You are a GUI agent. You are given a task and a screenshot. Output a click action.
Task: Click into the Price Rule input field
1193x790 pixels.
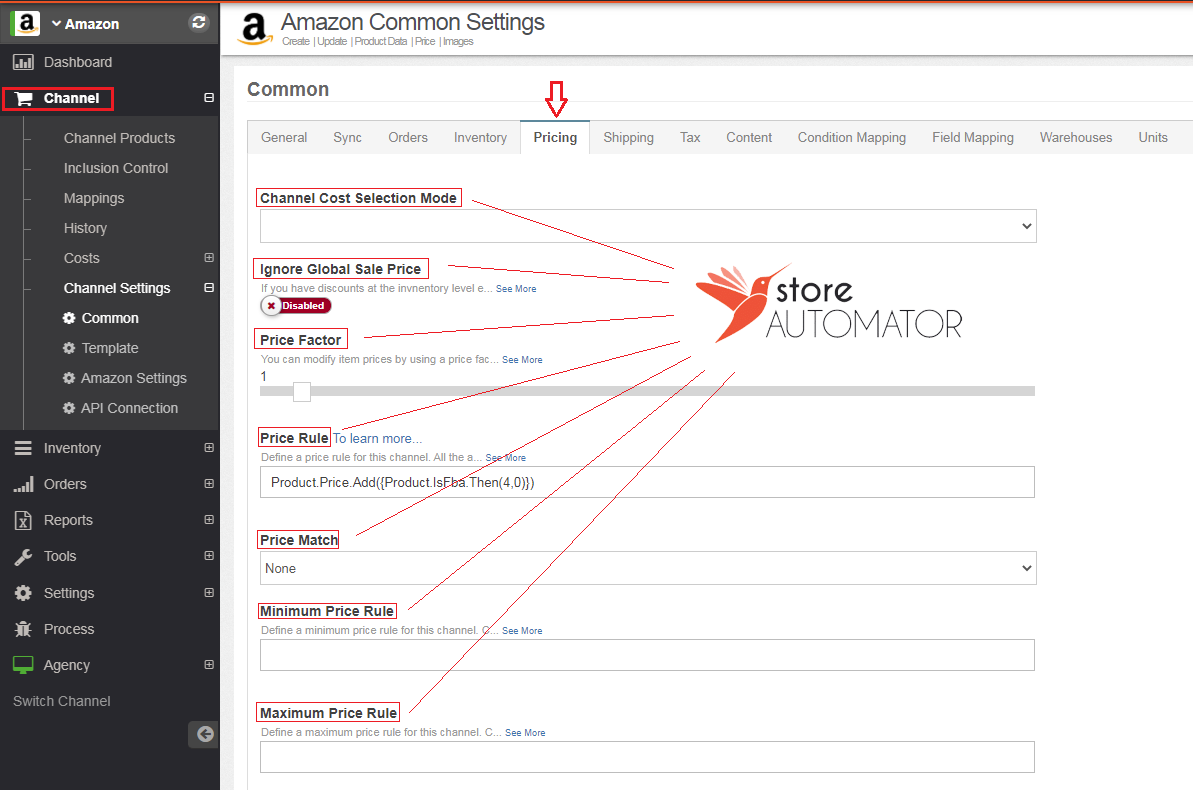pos(647,483)
